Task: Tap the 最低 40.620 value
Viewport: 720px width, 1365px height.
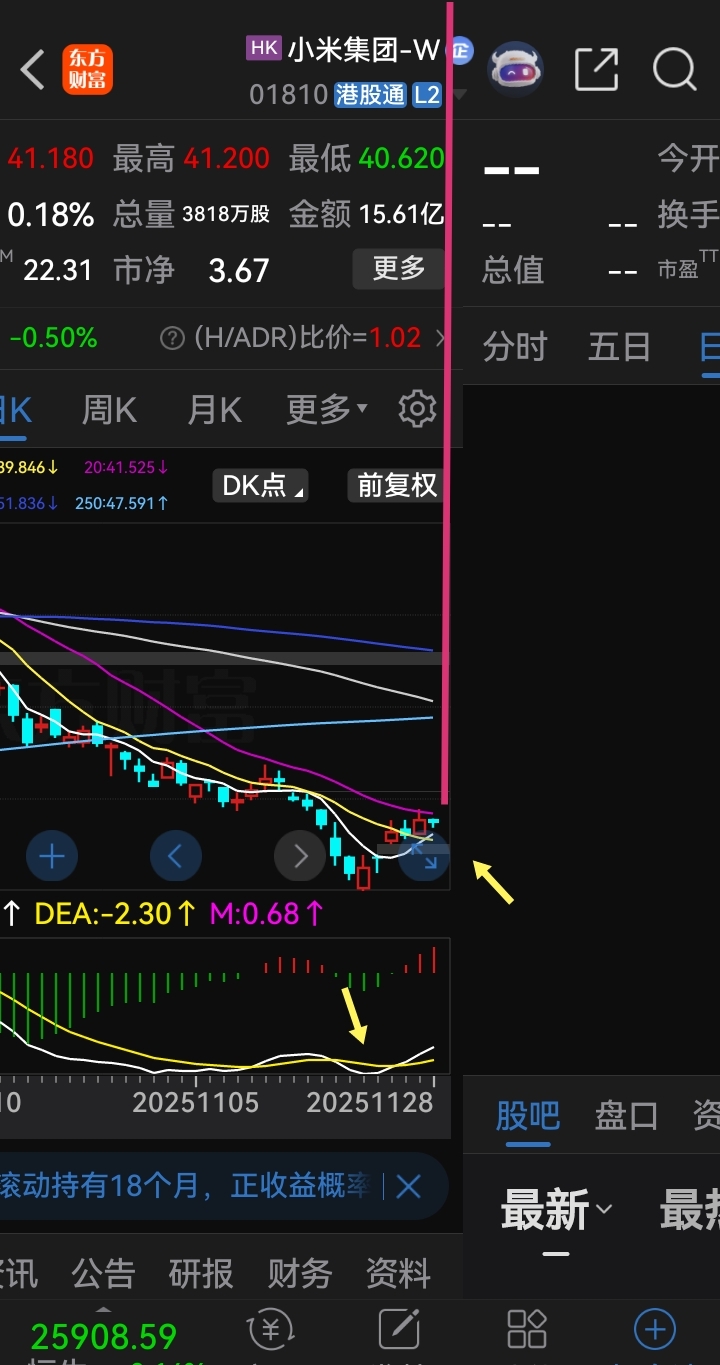Action: [401, 158]
